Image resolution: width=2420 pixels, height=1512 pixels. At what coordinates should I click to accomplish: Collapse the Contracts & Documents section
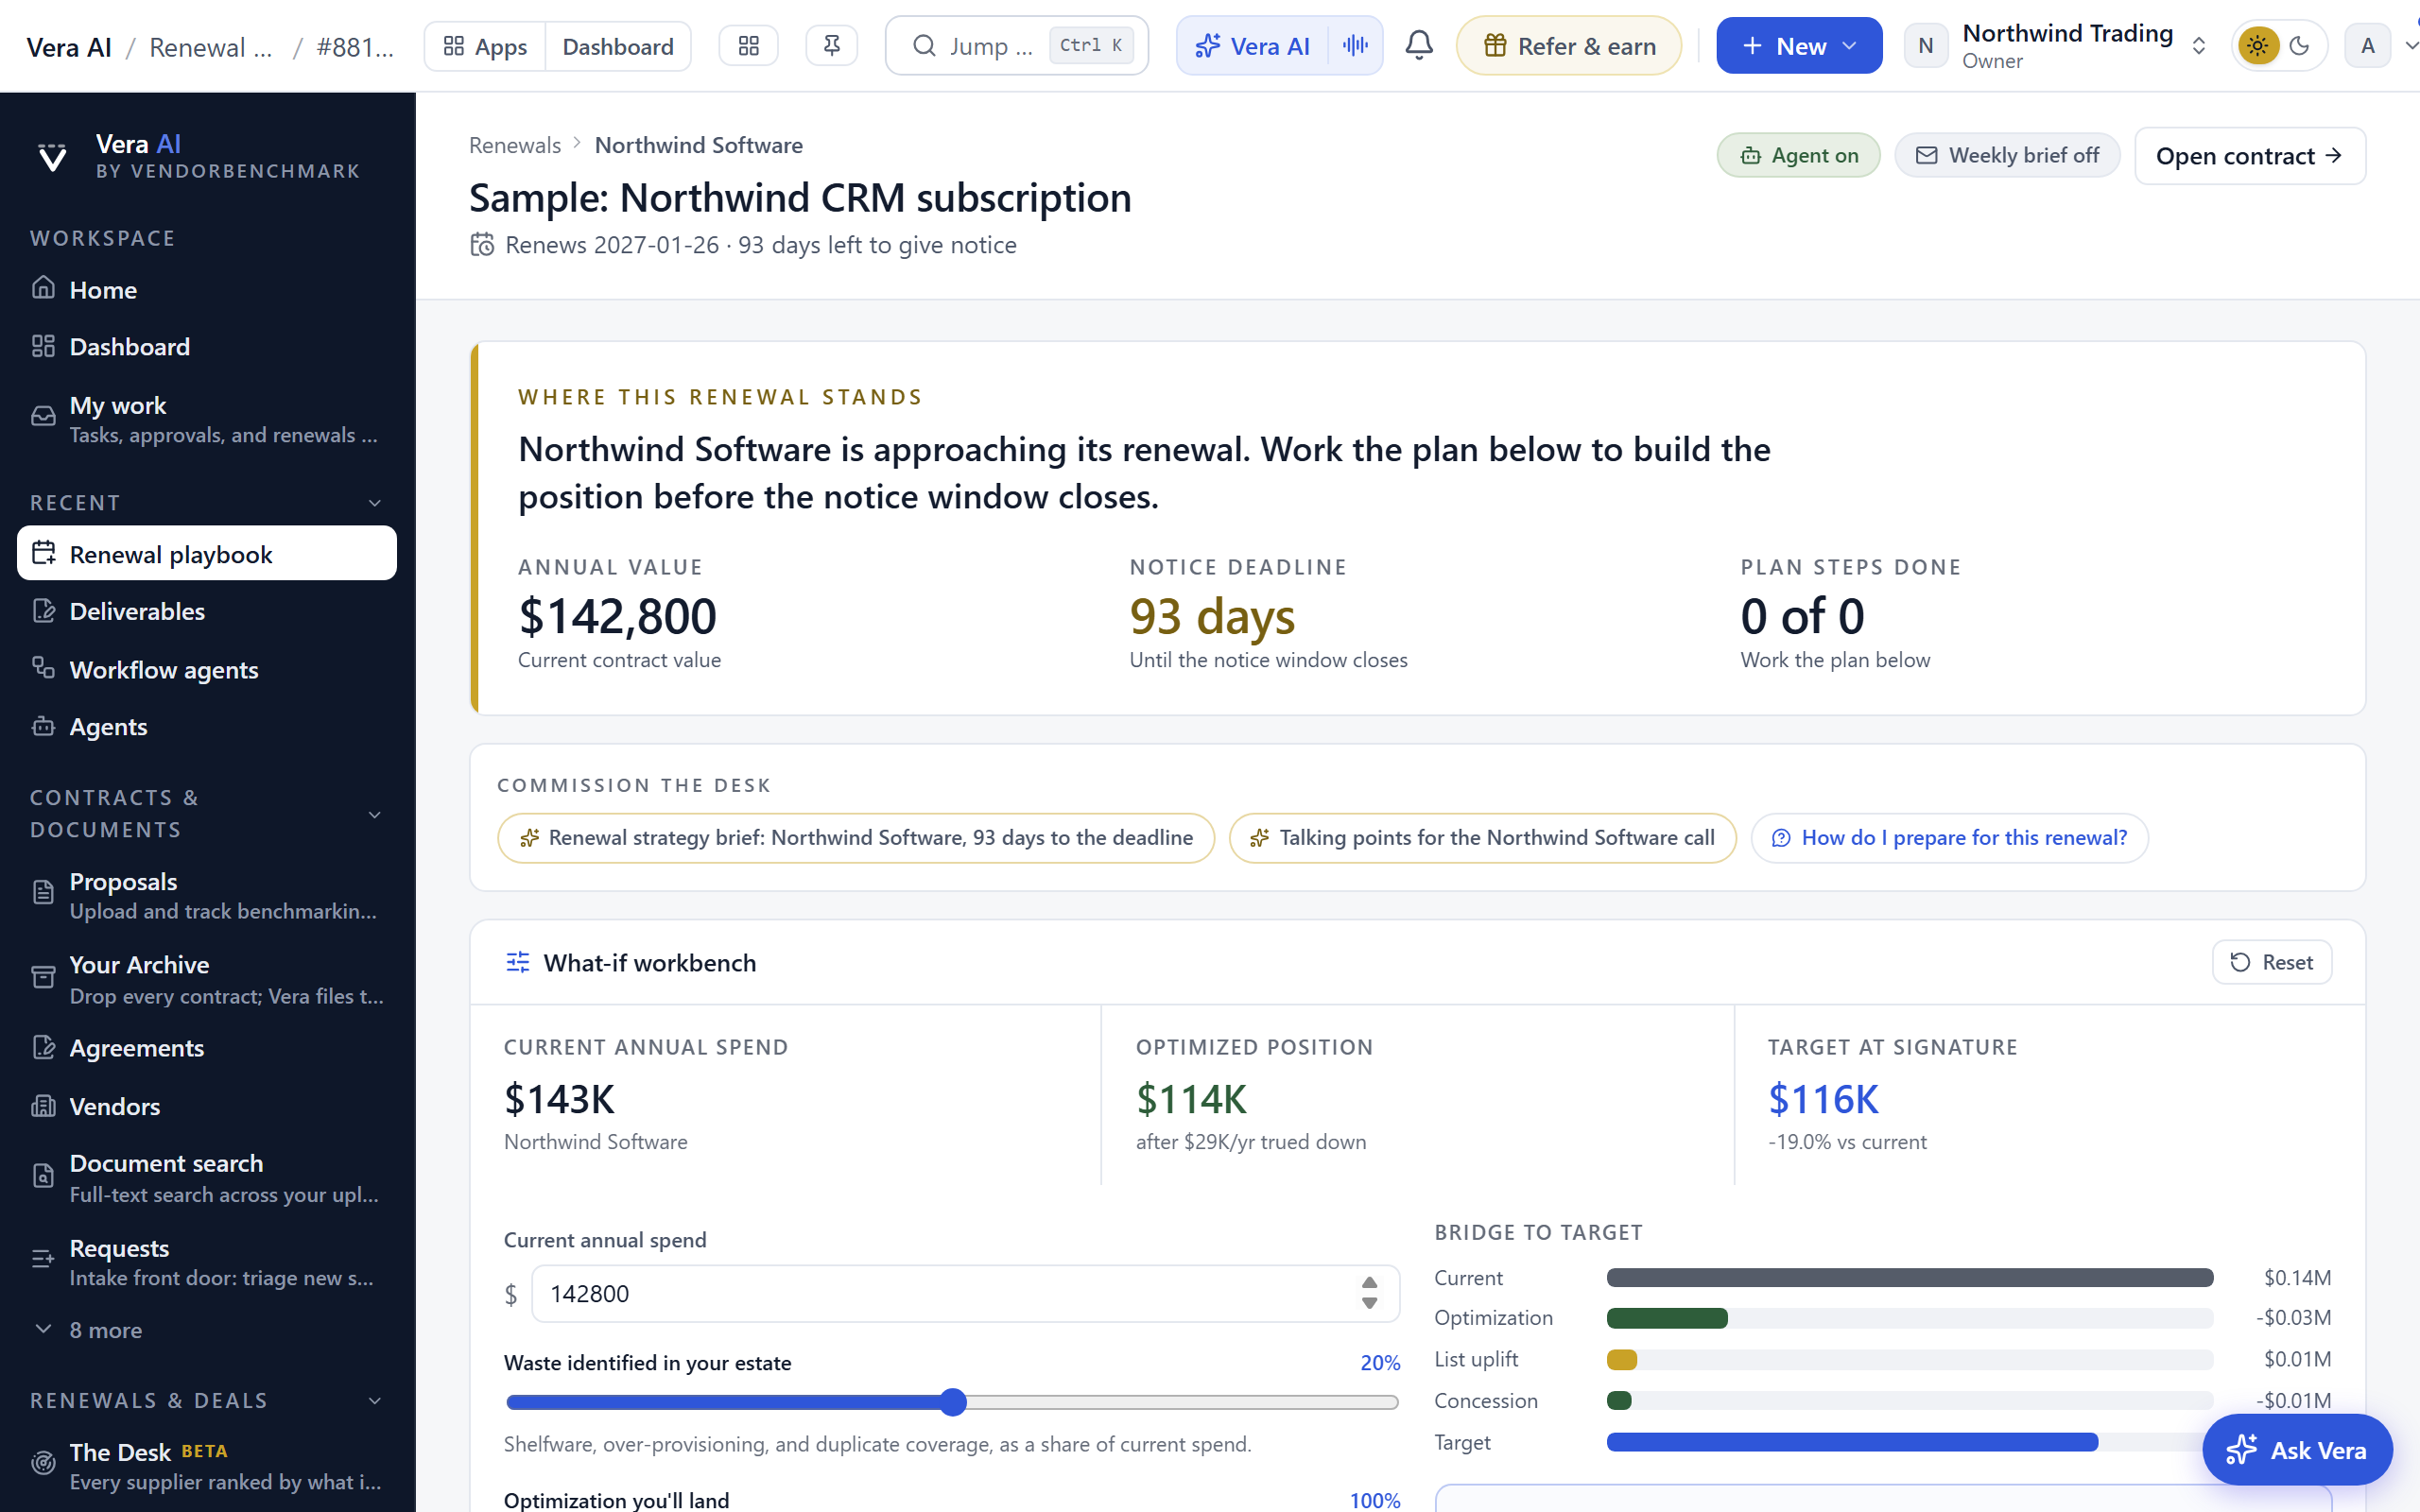(375, 814)
